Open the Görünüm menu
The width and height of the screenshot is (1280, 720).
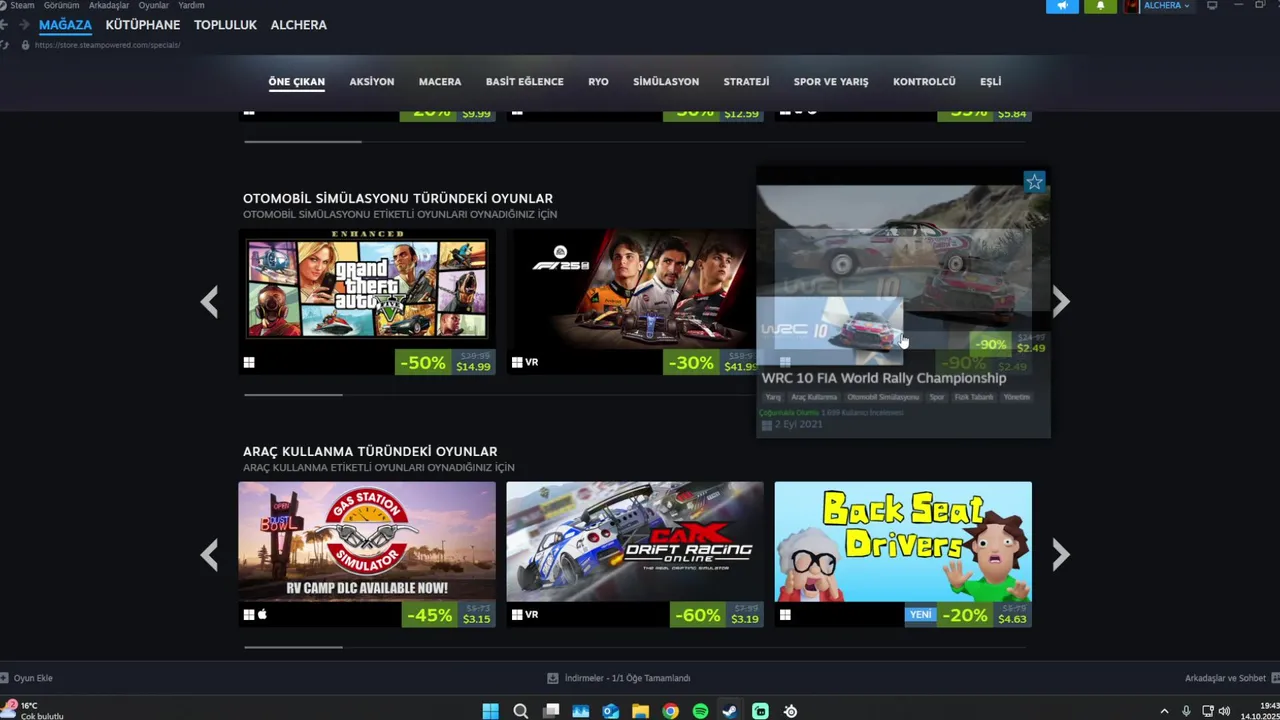coord(62,5)
